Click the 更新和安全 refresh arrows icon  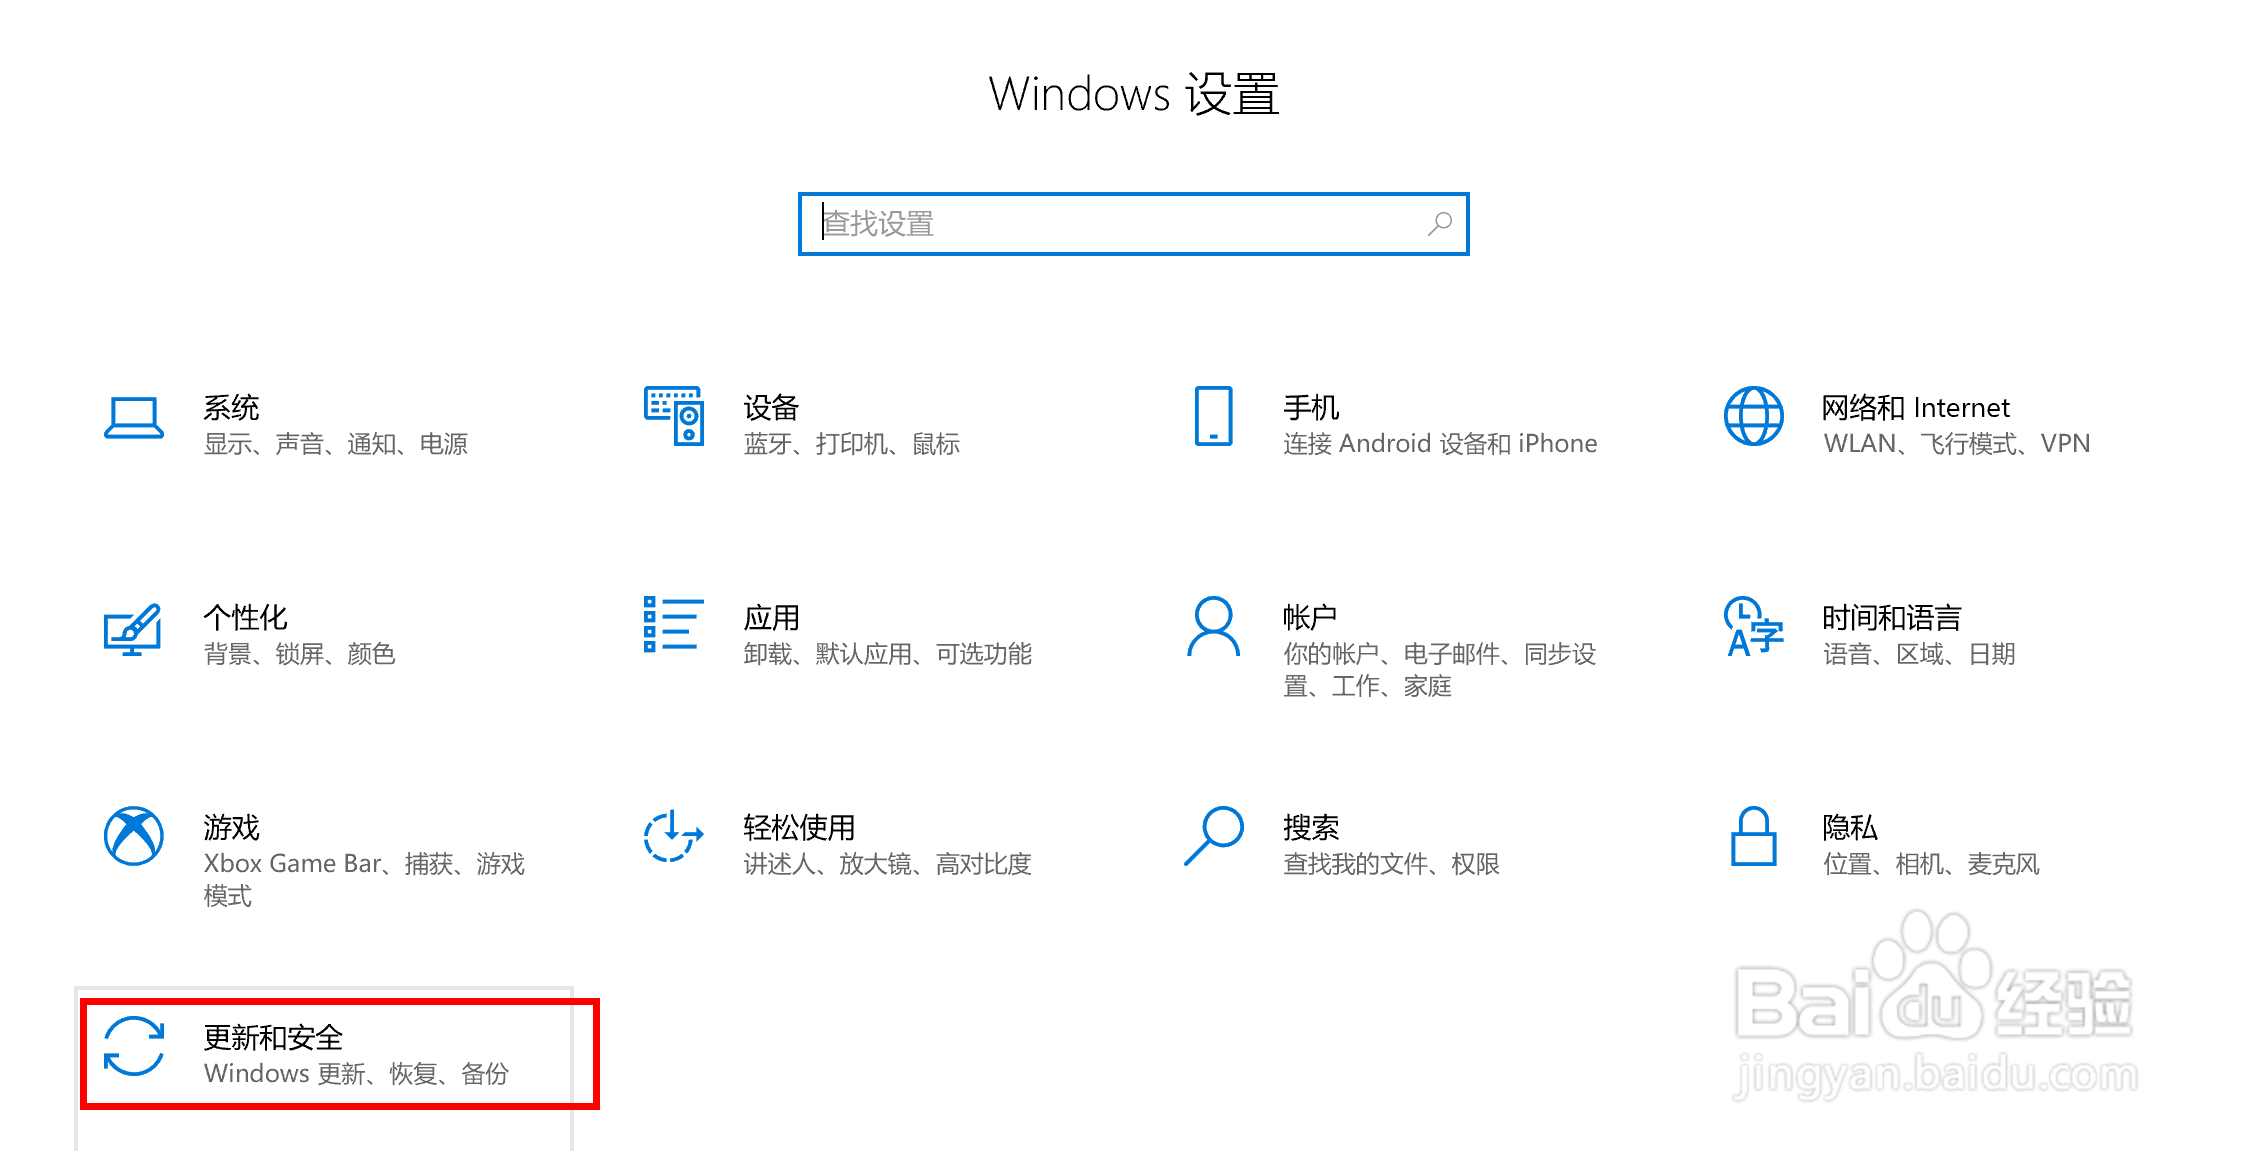tap(134, 1046)
